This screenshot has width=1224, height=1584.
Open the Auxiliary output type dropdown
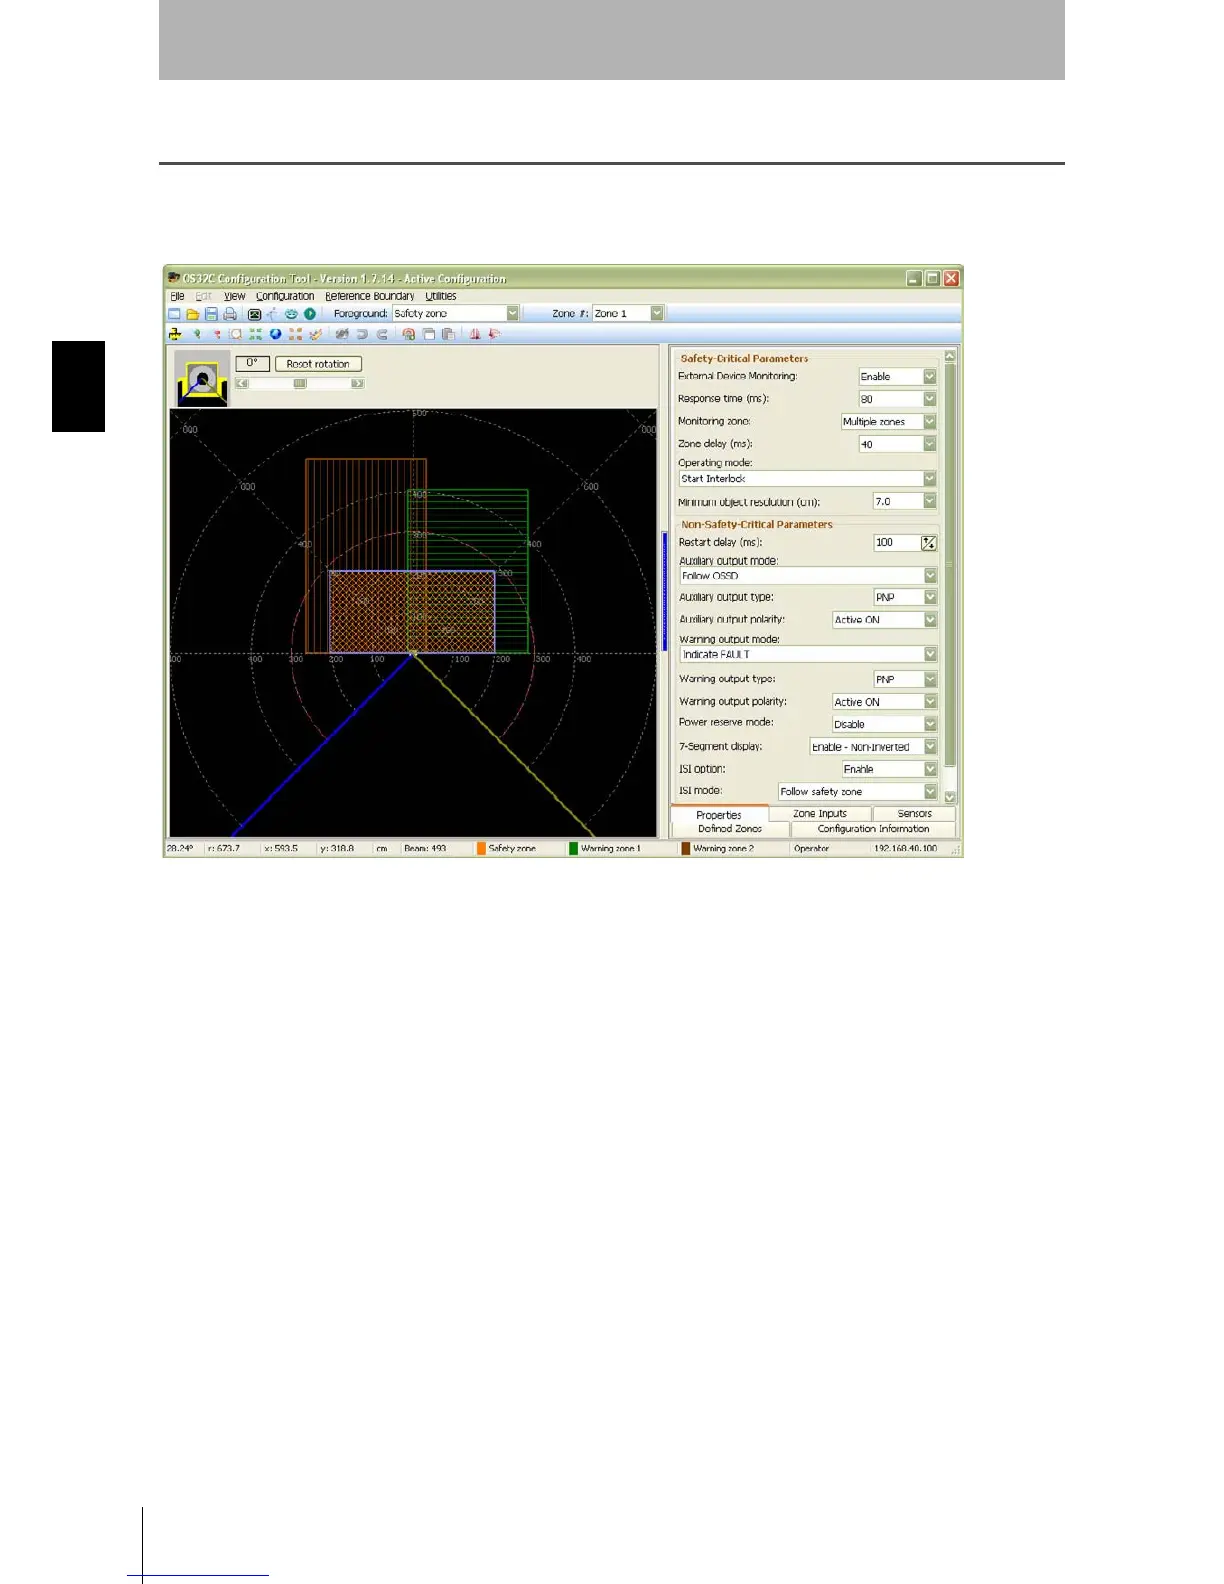930,597
